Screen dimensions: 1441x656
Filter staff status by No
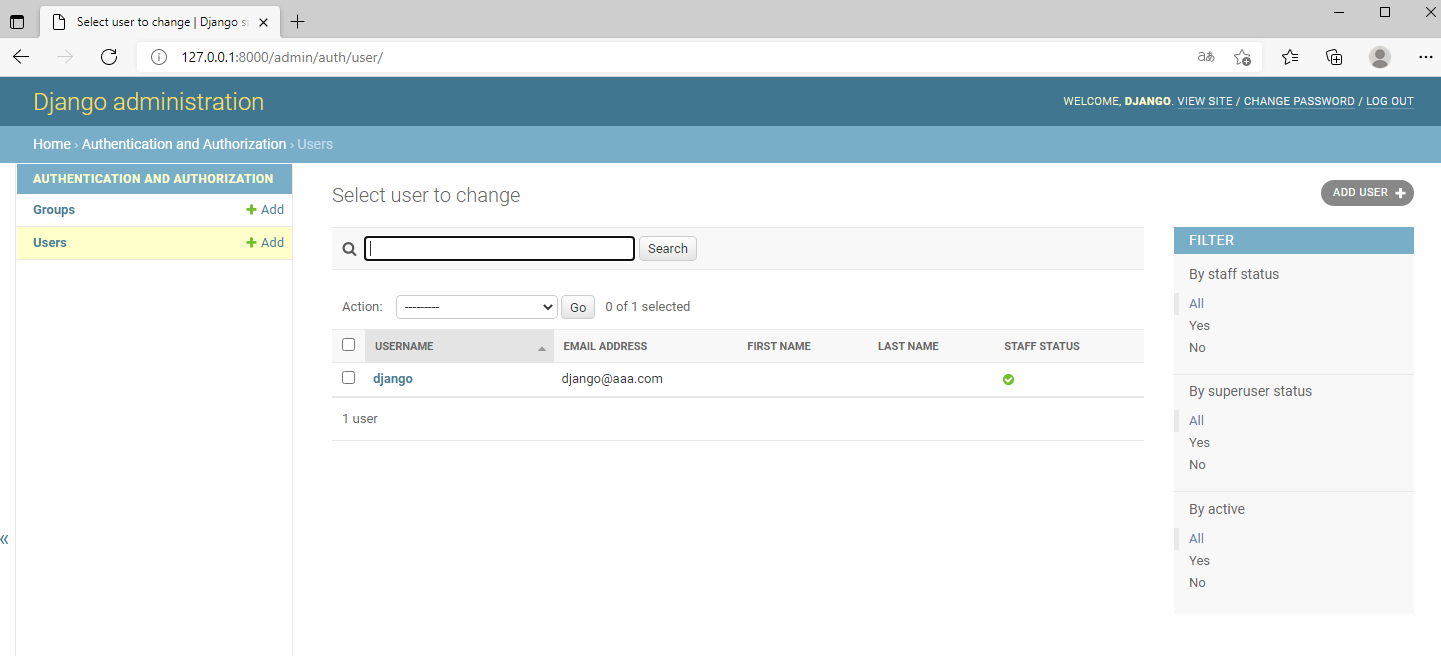click(x=1197, y=348)
